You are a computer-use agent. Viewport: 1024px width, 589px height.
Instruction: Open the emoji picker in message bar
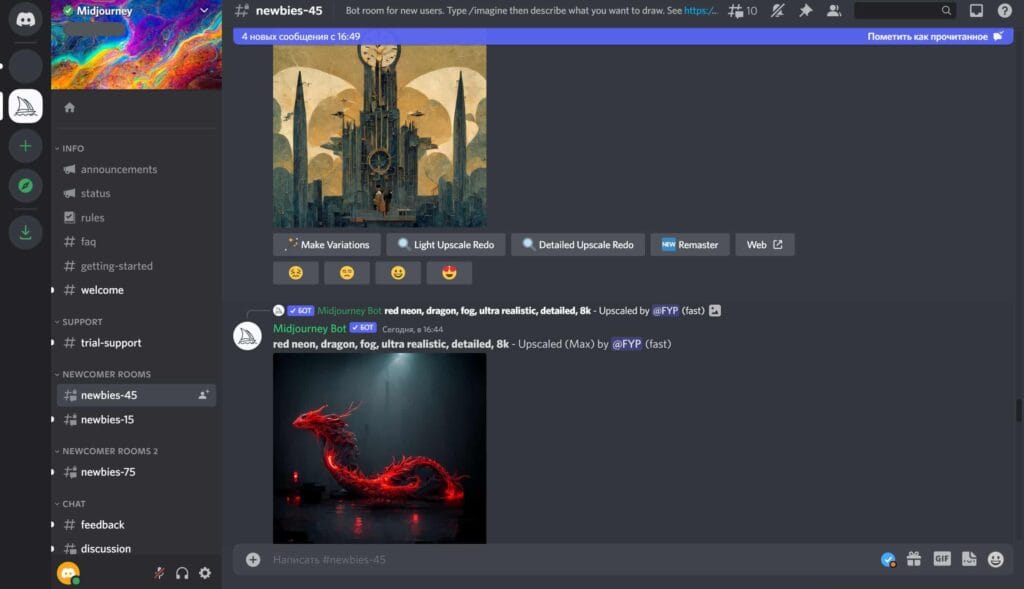pos(996,559)
